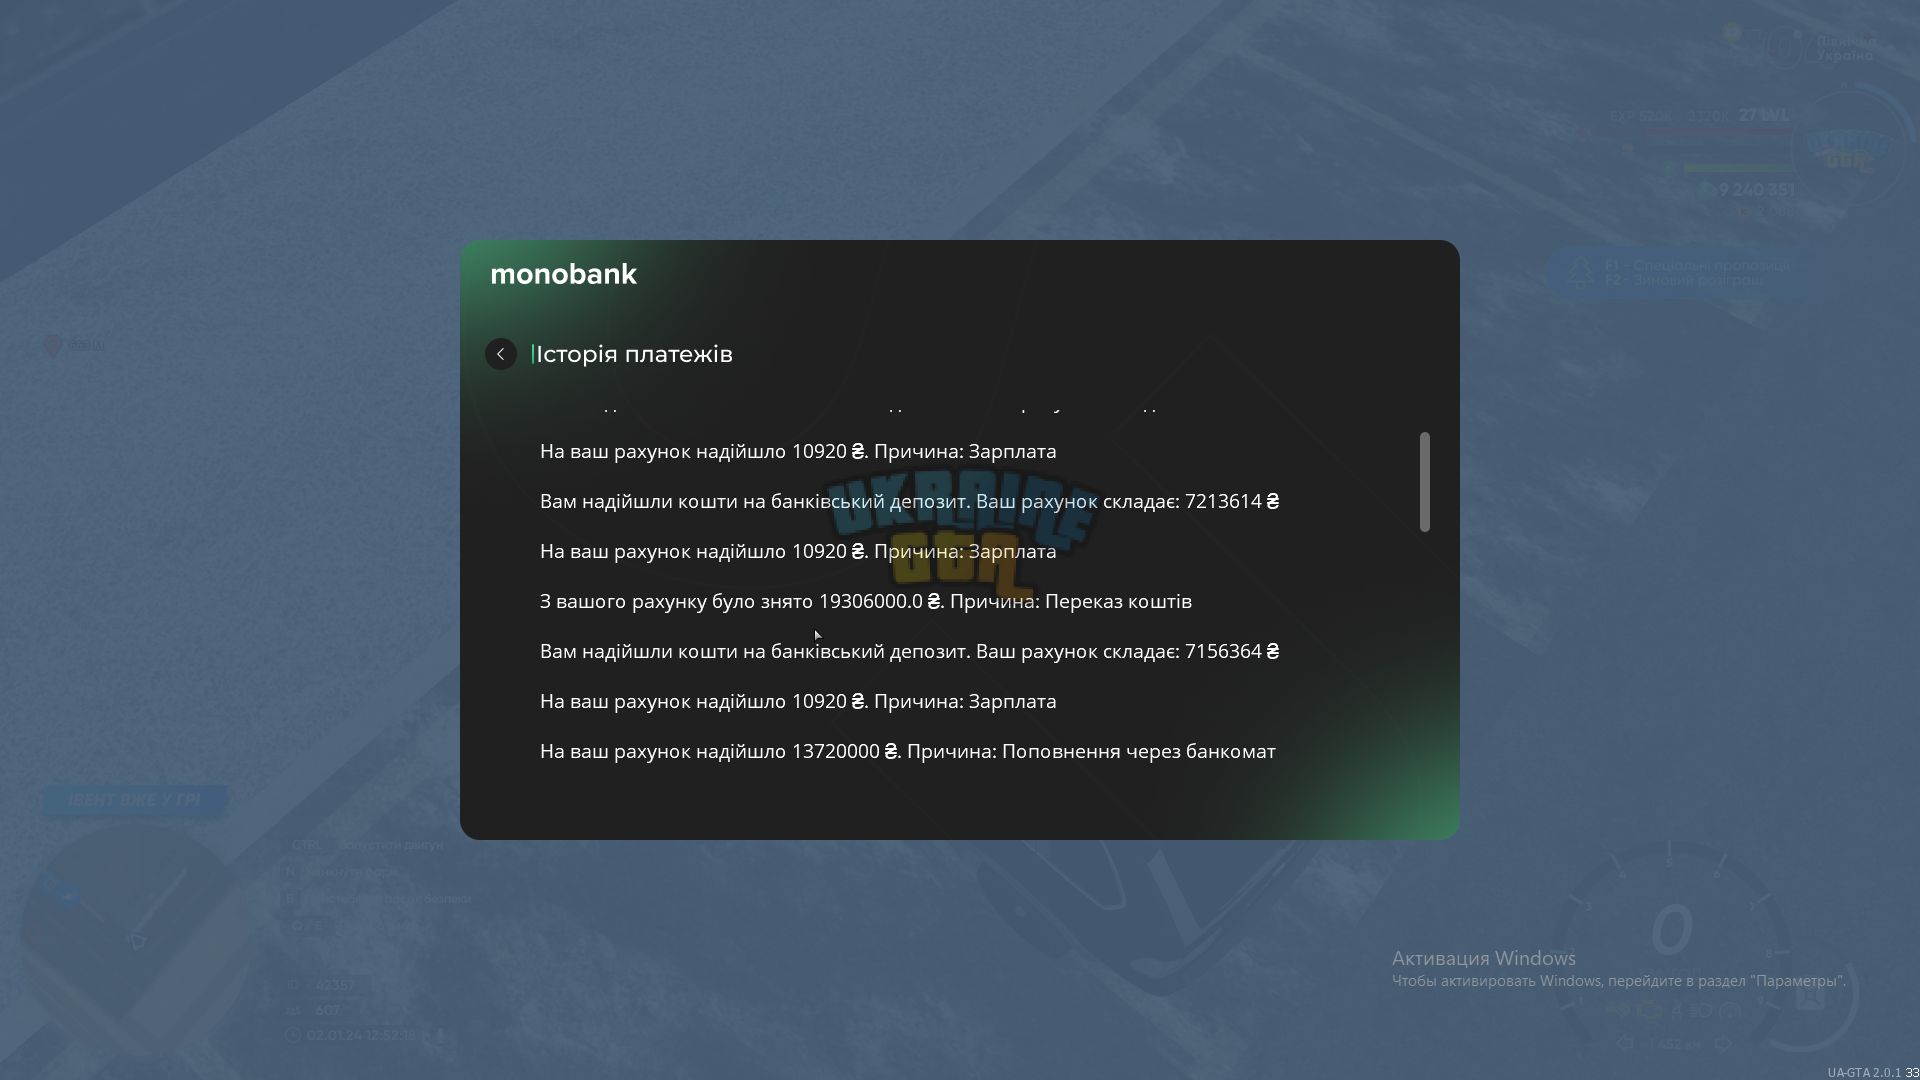The height and width of the screenshot is (1080, 1920).
Task: Click the last 10920 Зарплата entry
Action: tap(798, 701)
